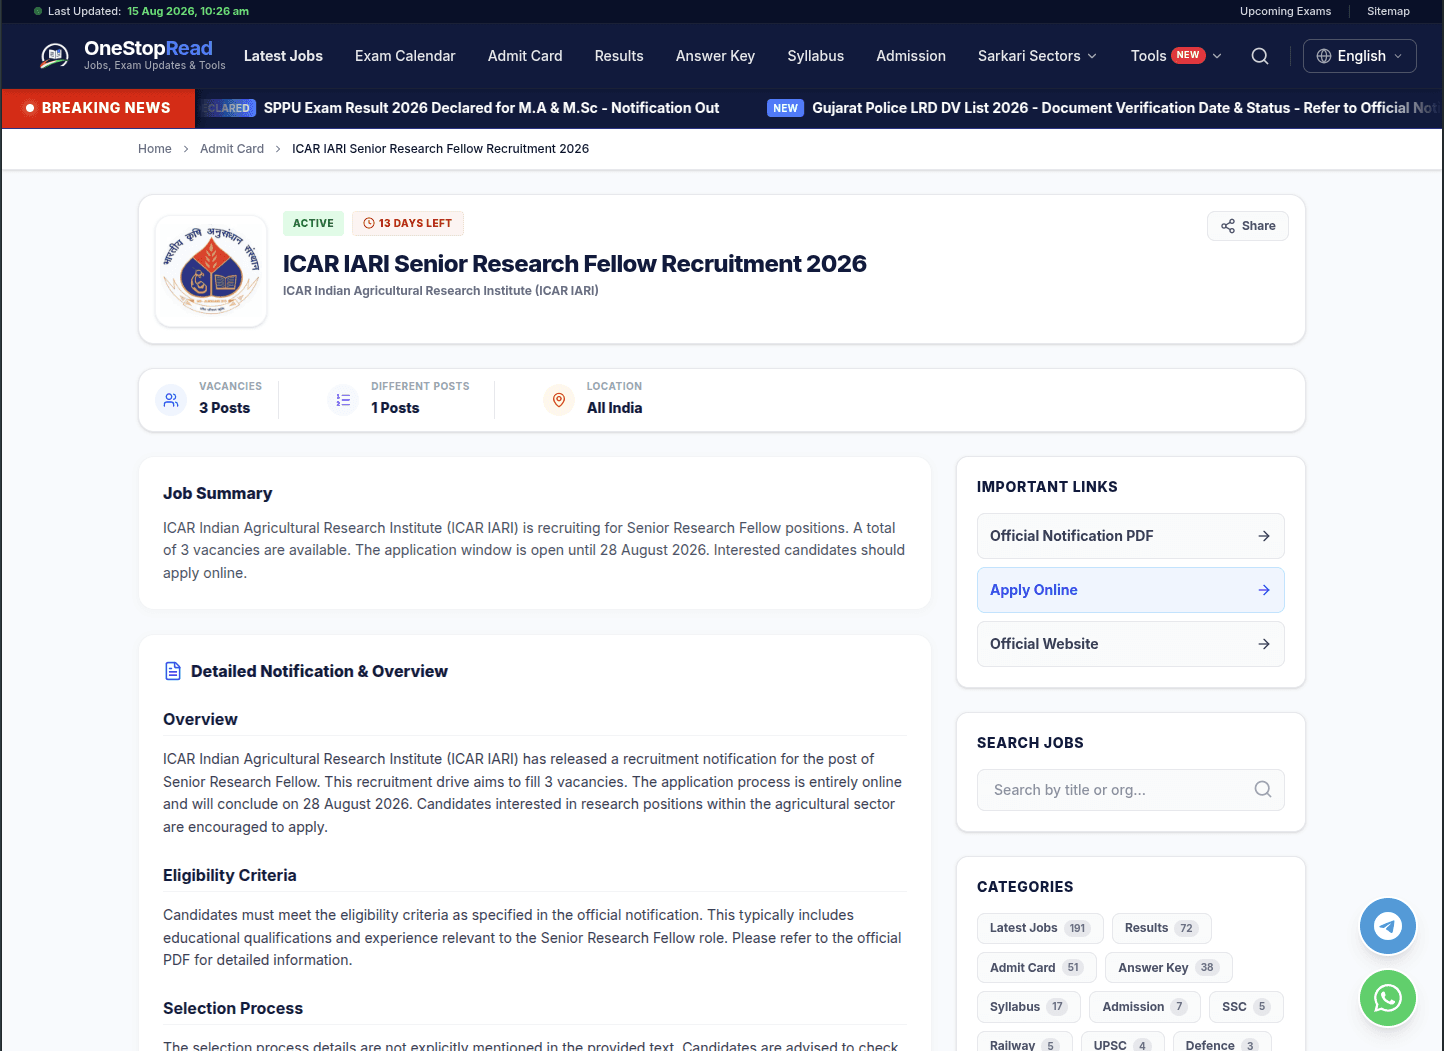Screen dimensions: 1444x1051
Task: Navigate to Results in the navbar
Action: [x=619, y=56]
